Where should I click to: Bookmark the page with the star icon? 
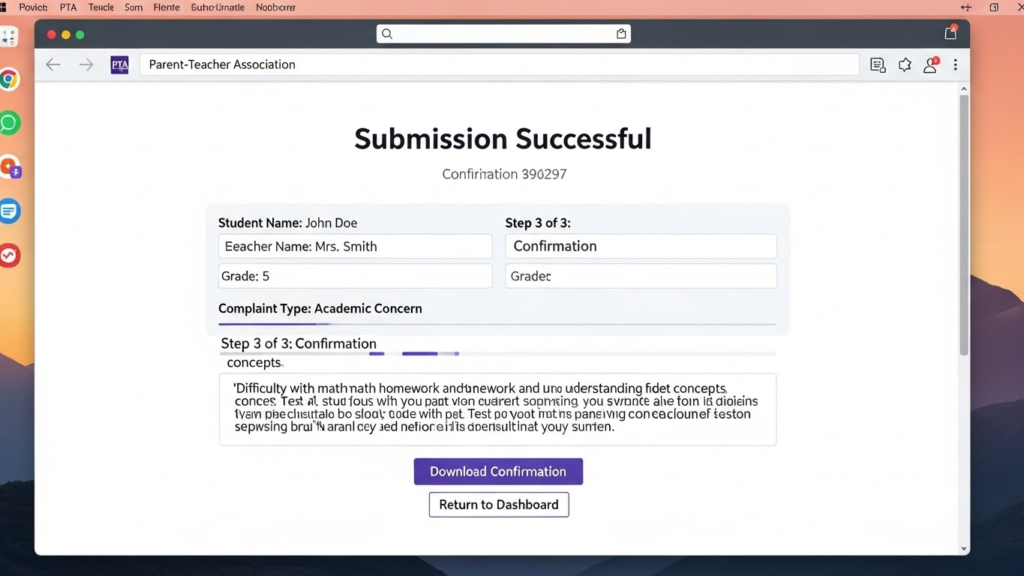tap(904, 64)
